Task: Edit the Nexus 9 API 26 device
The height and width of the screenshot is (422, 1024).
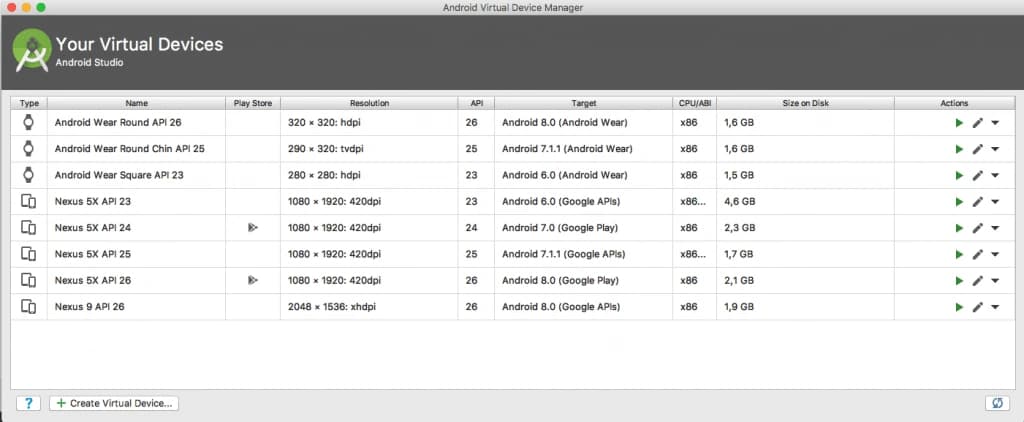Action: [x=978, y=306]
